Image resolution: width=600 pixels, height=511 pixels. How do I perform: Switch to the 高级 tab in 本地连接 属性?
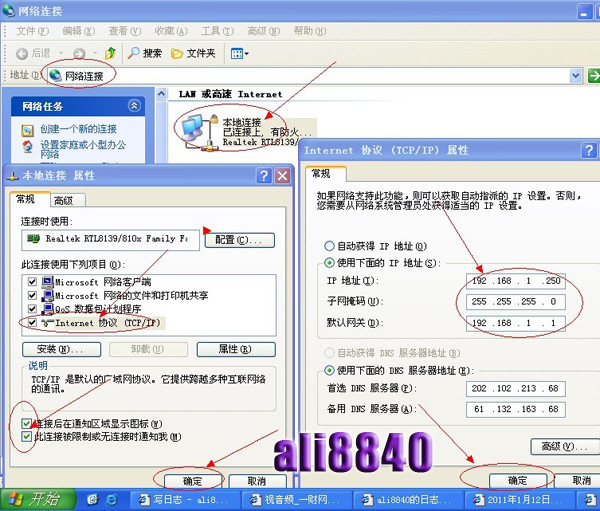(63, 200)
